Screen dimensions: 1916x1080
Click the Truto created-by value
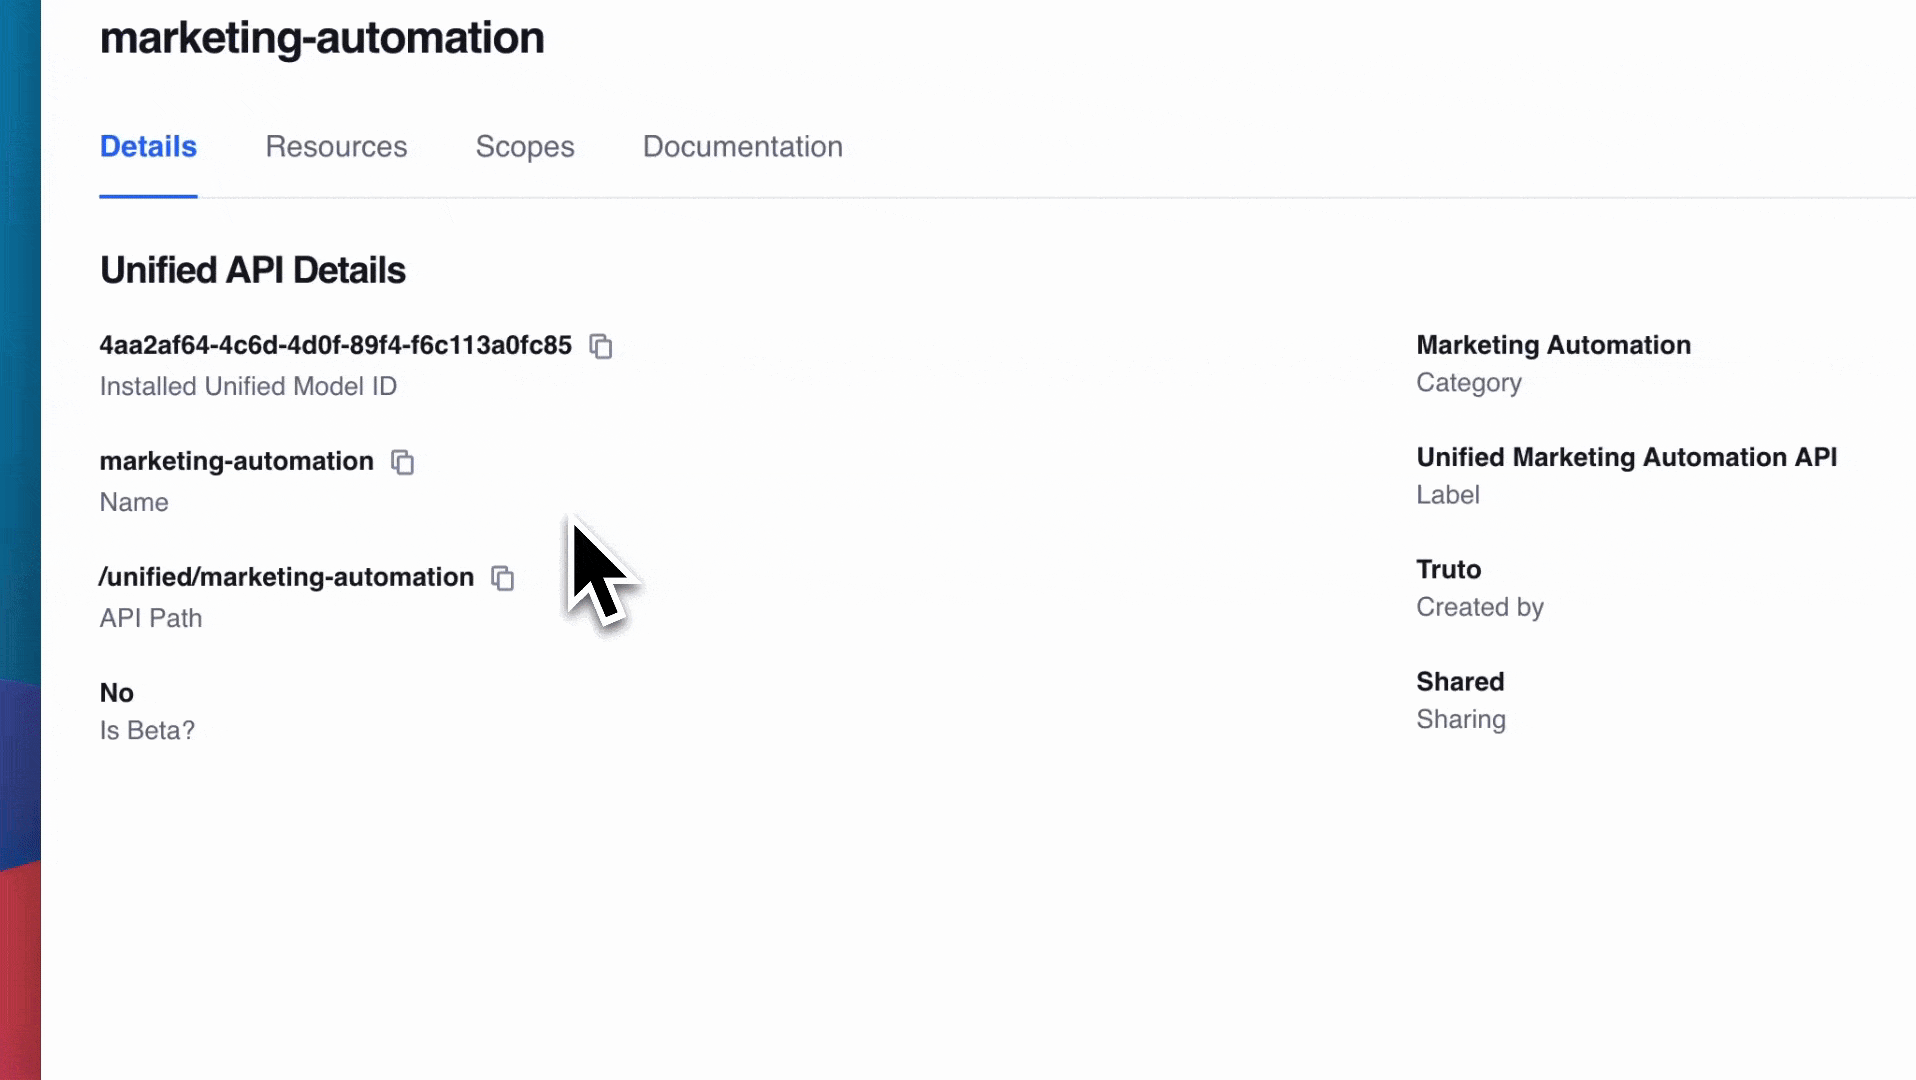(1448, 569)
